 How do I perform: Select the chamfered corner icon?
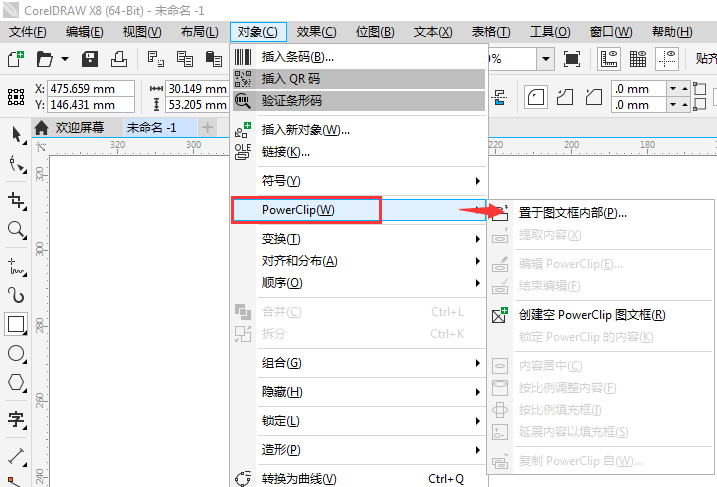[x=594, y=97]
